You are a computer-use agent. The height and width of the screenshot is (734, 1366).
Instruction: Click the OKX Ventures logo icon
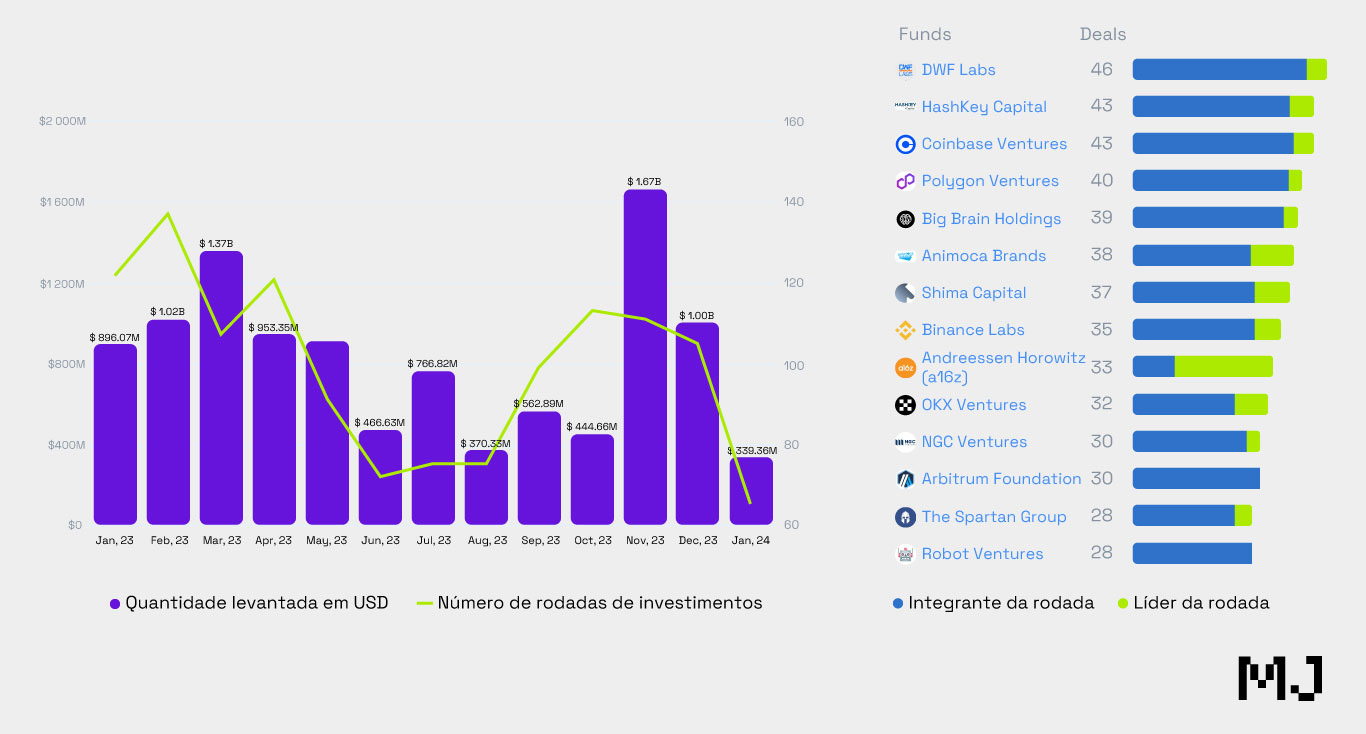pyautogui.click(x=905, y=405)
